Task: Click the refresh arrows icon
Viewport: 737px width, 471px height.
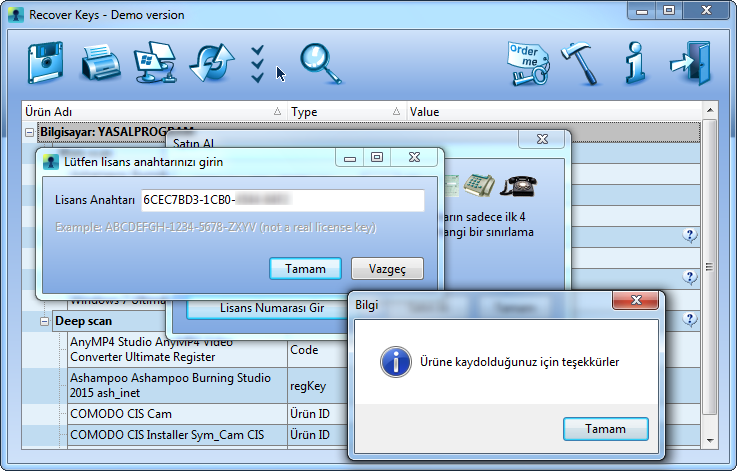Action: coord(210,63)
